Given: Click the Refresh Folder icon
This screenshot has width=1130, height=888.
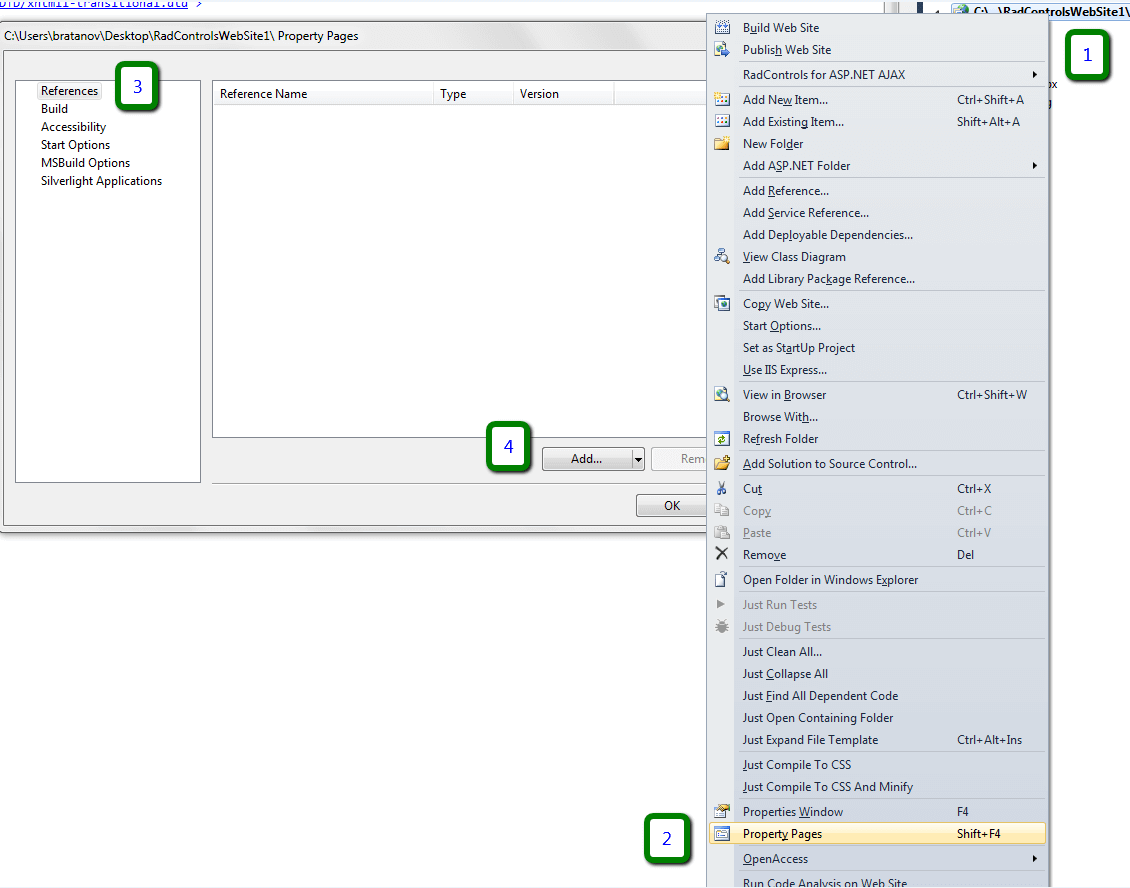Looking at the screenshot, I should [722, 439].
